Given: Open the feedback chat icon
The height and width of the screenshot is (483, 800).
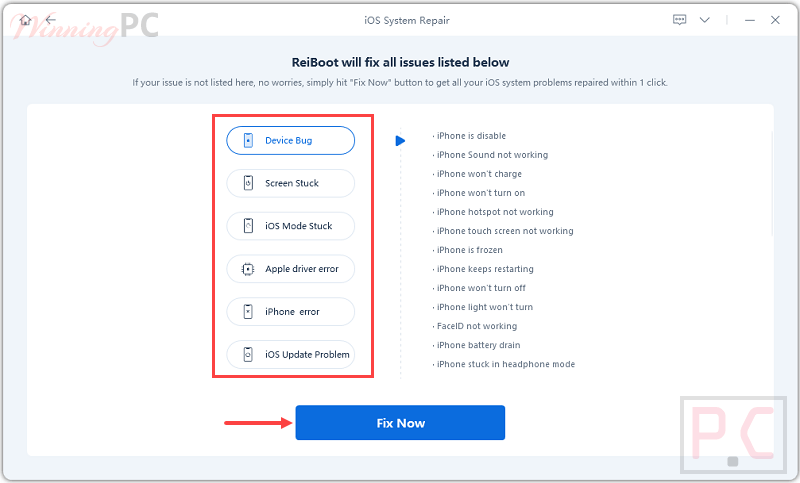Looking at the screenshot, I should (680, 20).
